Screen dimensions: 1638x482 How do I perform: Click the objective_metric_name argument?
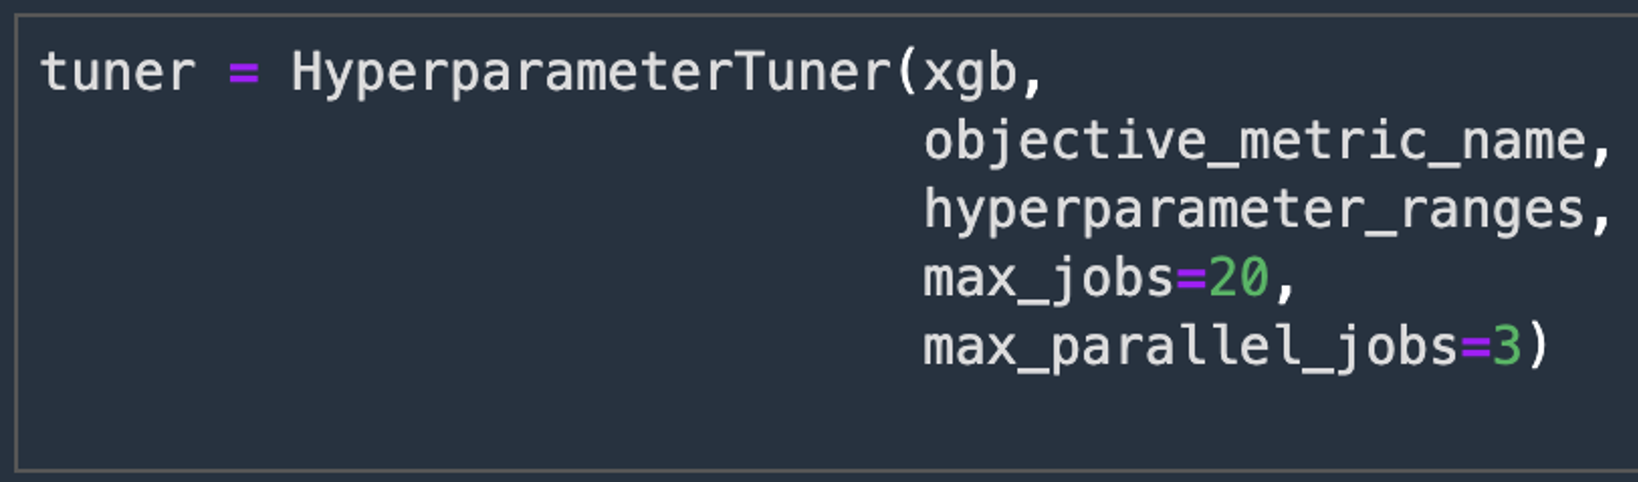point(1254,142)
